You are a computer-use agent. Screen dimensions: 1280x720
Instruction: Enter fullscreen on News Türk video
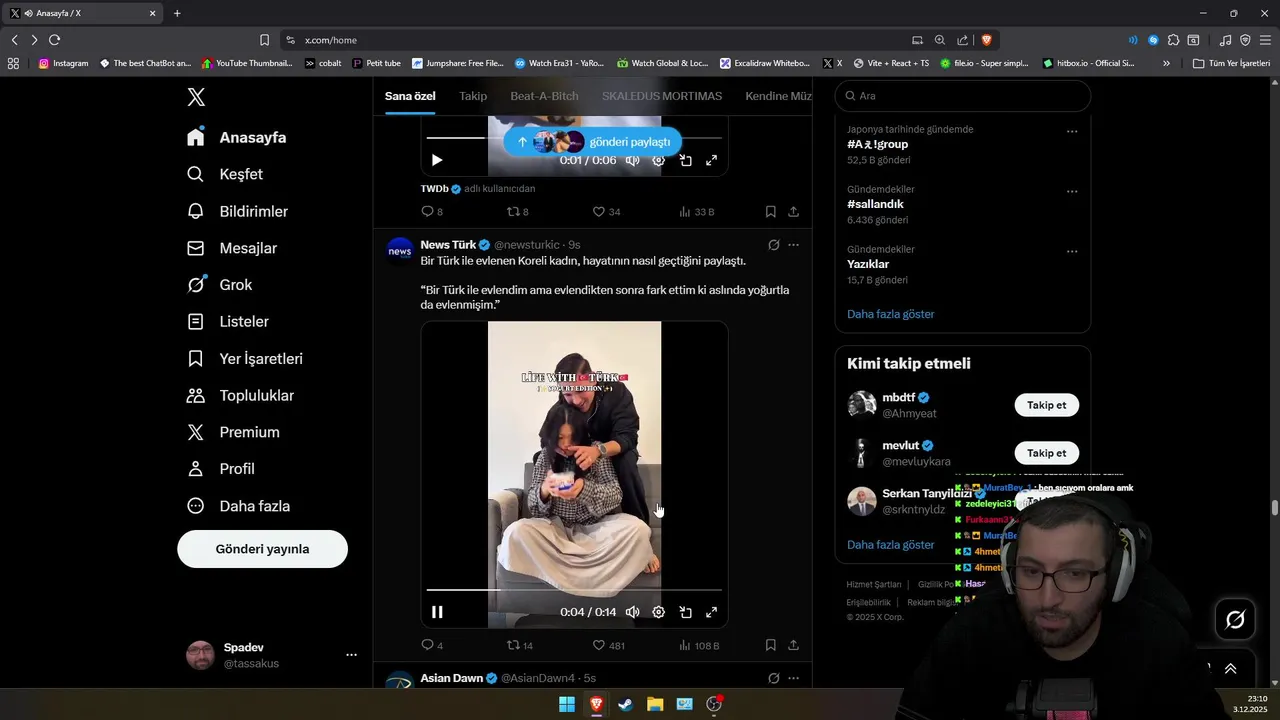(x=711, y=612)
